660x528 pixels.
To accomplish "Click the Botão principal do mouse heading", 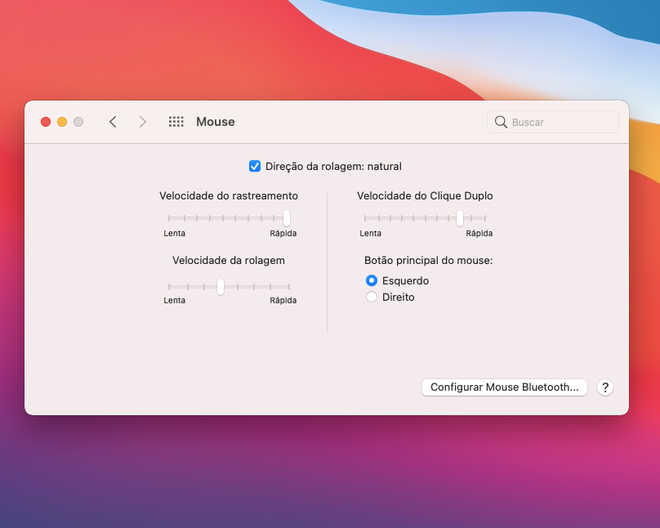I will click(x=428, y=261).
